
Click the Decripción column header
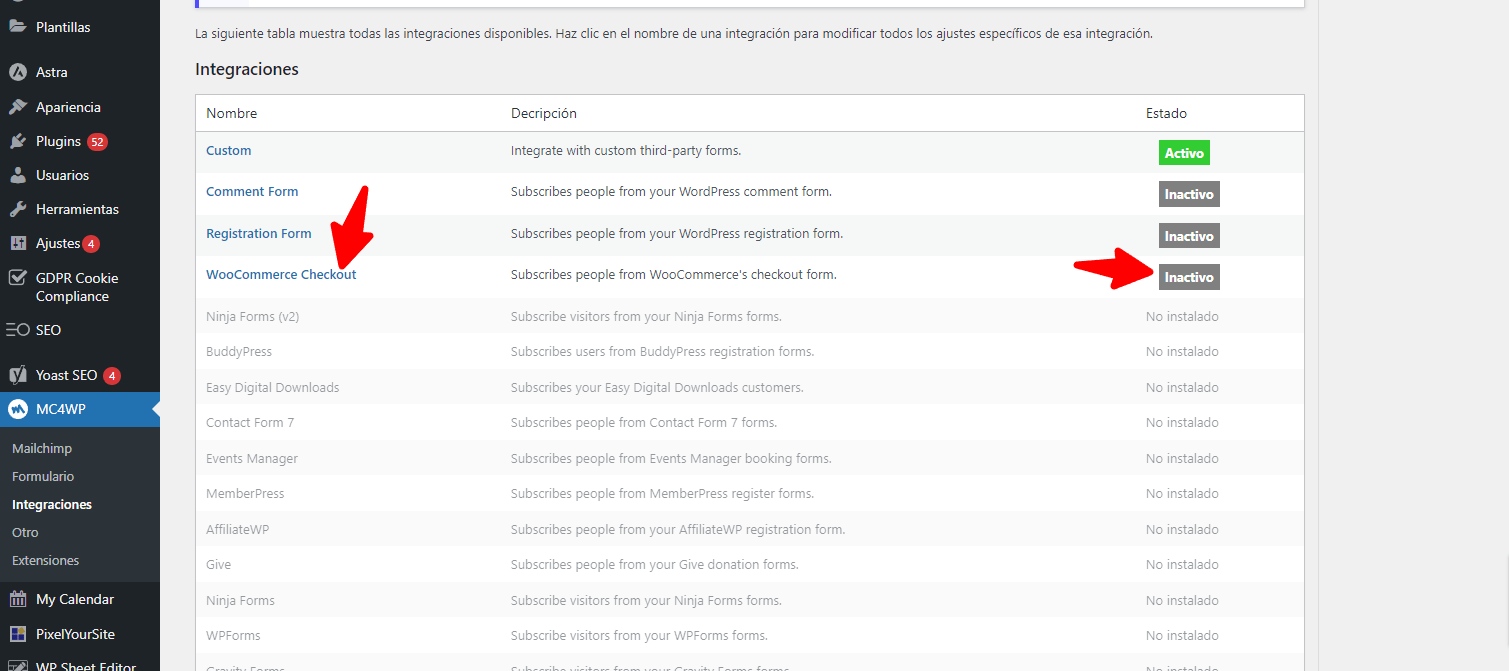coord(544,113)
